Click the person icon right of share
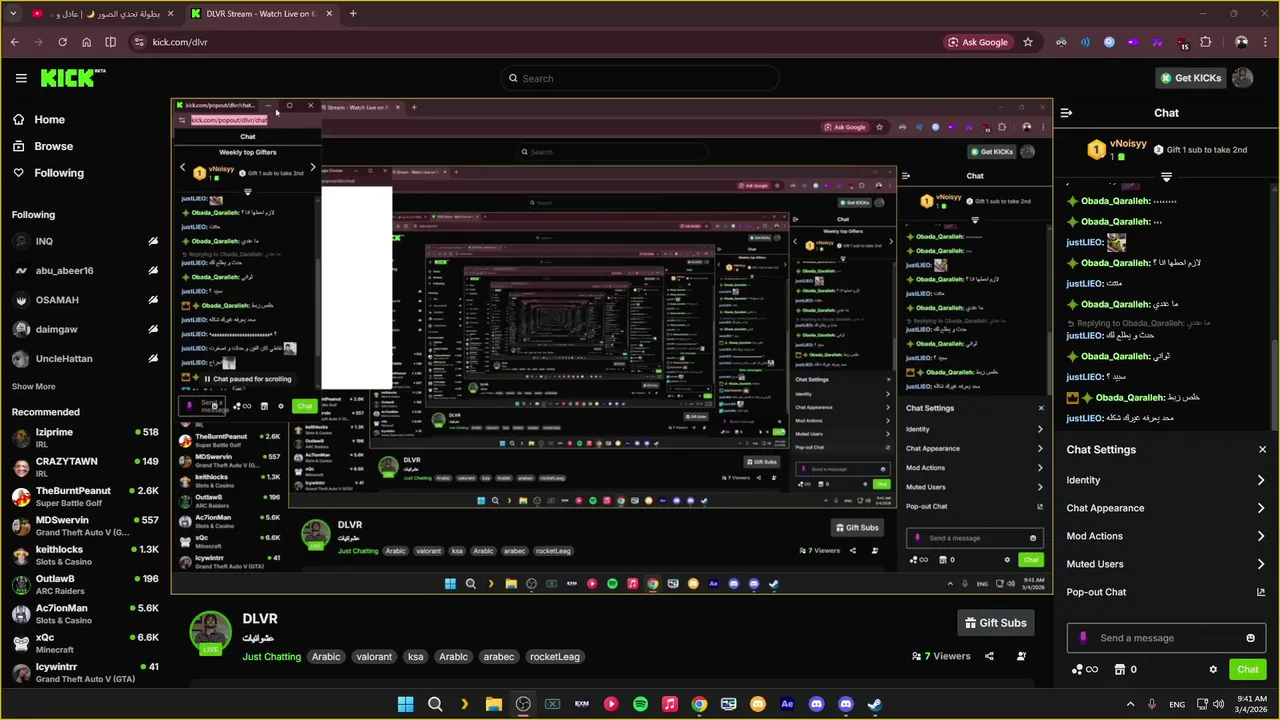Viewport: 1280px width, 720px height. pos(1021,656)
